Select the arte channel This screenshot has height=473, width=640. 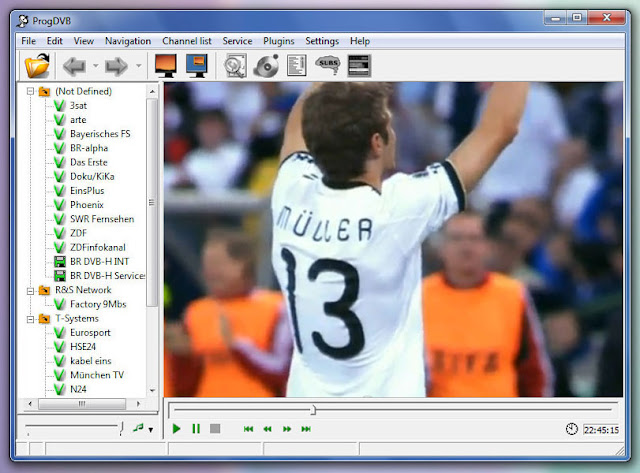pos(78,120)
